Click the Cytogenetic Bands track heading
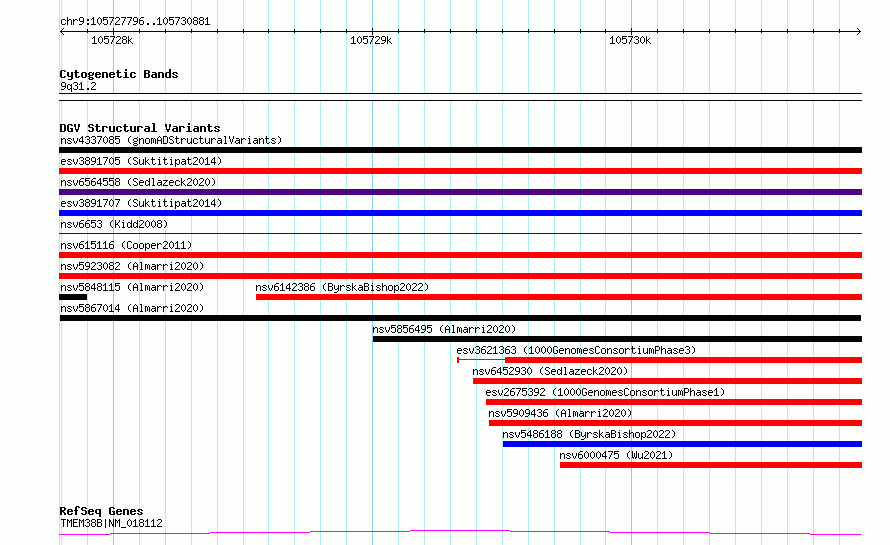 [x=119, y=74]
